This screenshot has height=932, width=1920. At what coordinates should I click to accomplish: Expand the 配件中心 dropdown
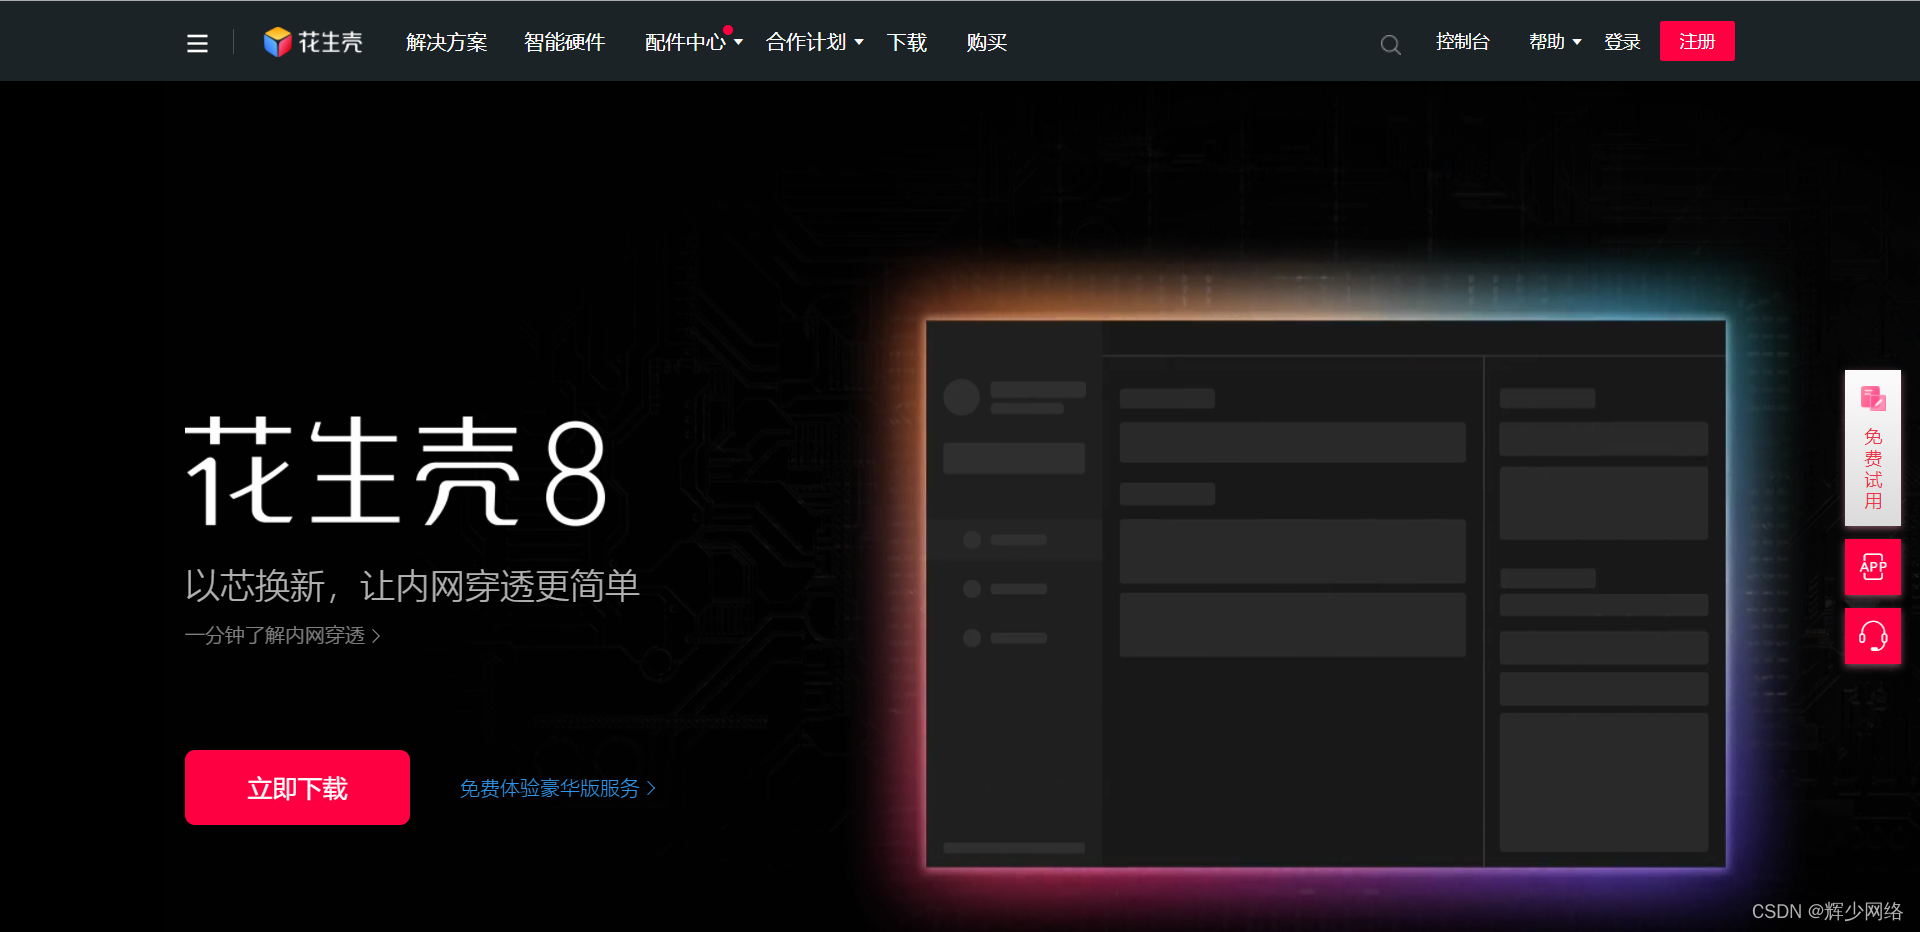pyautogui.click(x=693, y=42)
